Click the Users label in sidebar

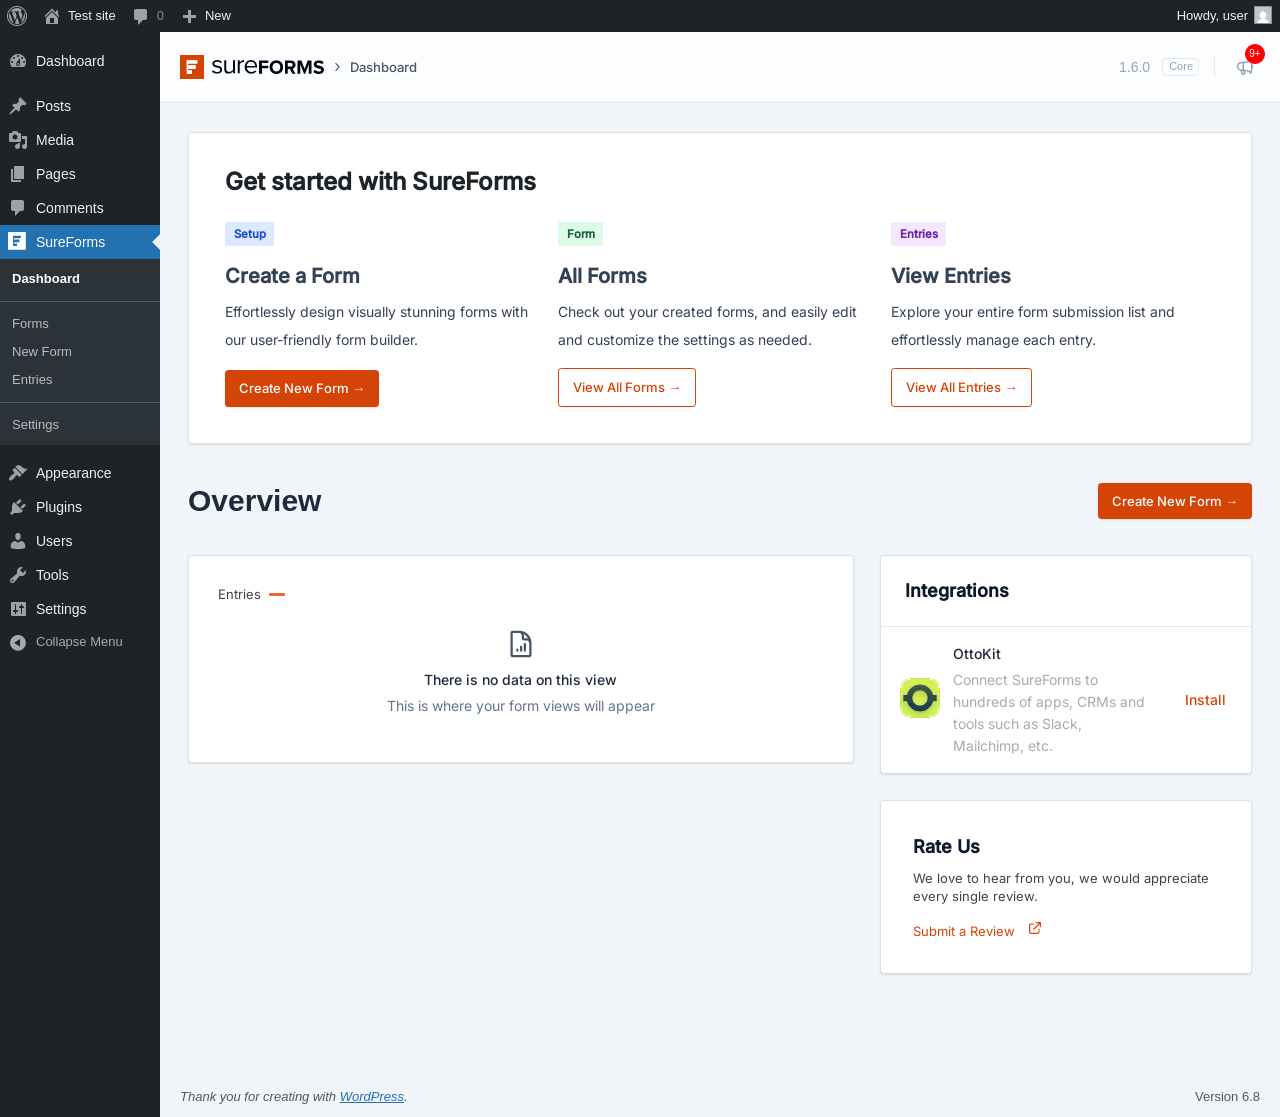point(54,541)
